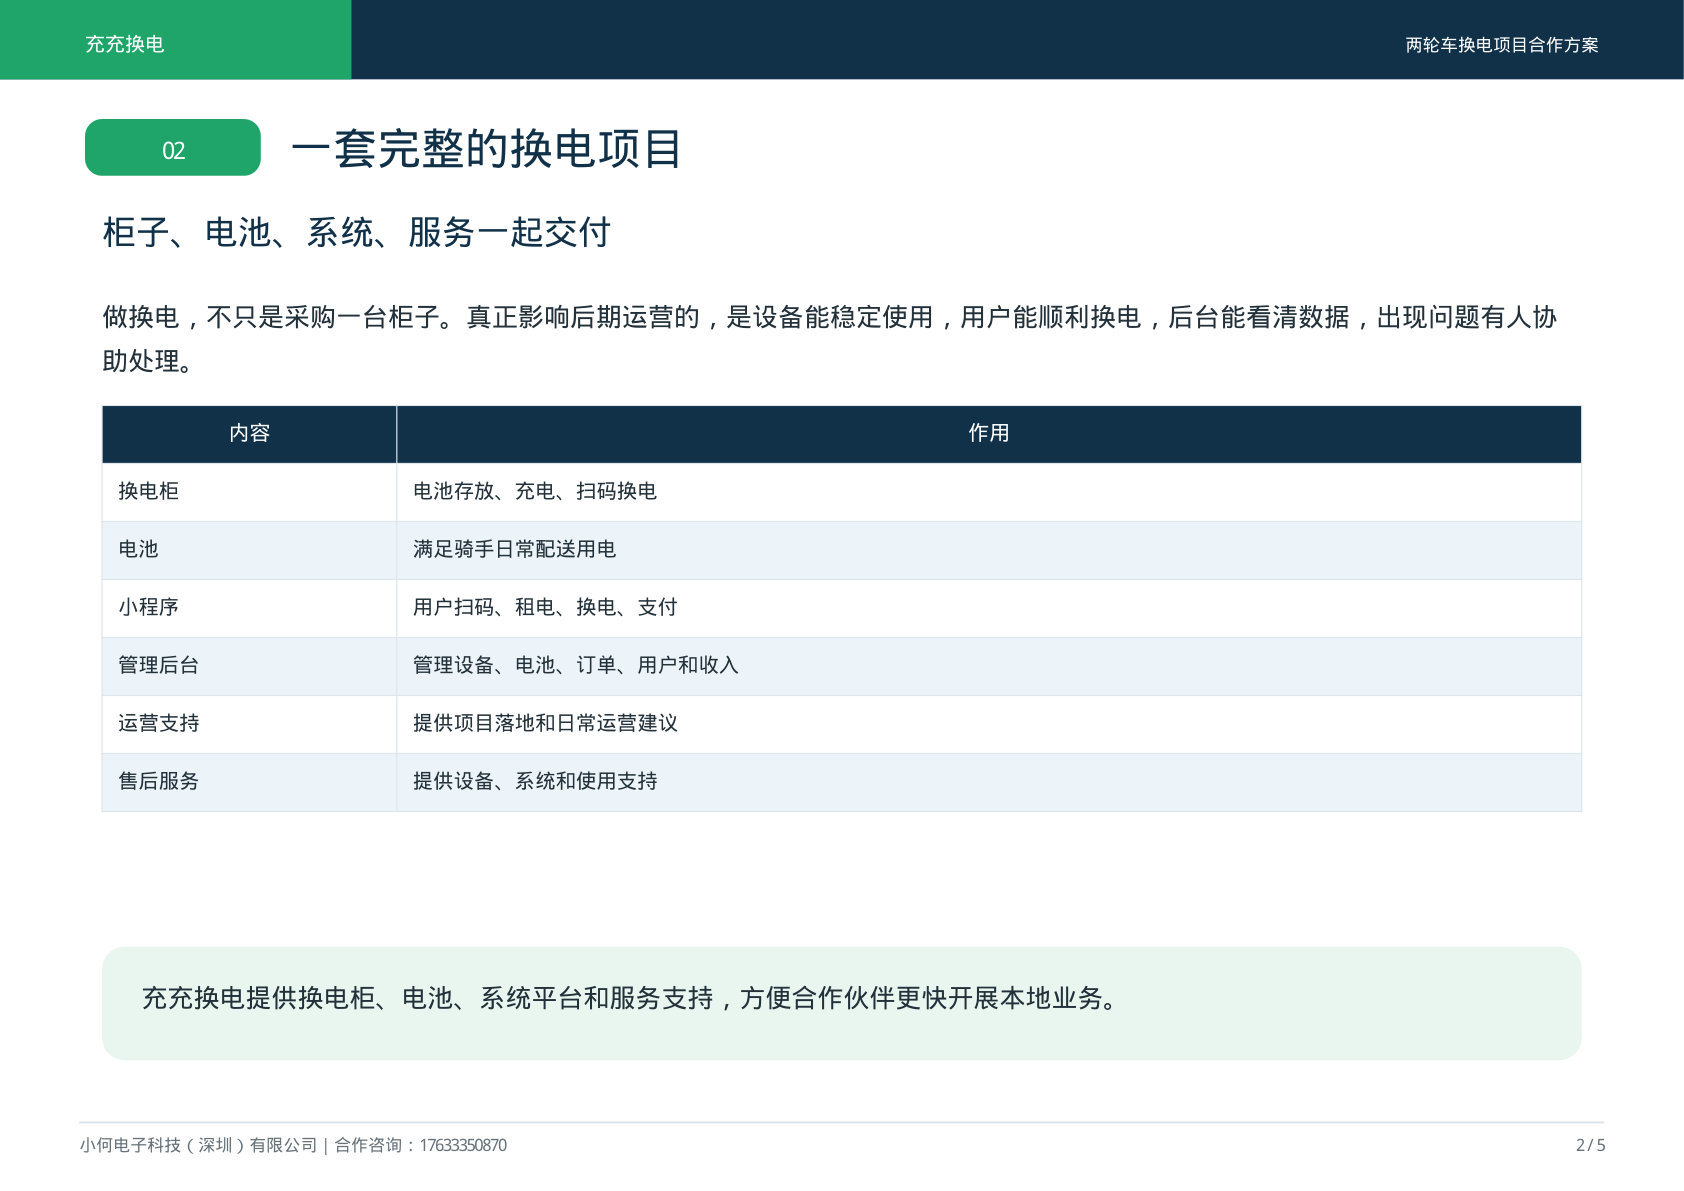Click the paragraph starting 做换电，不只是采购一台柜子
Image resolution: width=1684 pixels, height=1191 pixels.
coord(830,339)
